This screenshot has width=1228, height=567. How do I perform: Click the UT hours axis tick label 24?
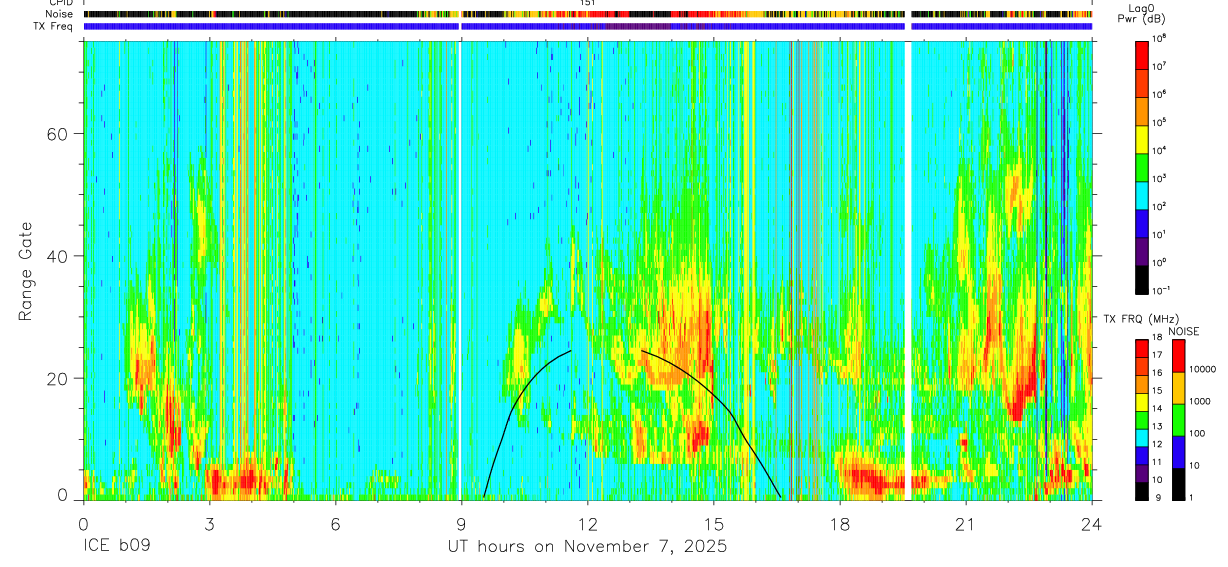(x=1092, y=524)
